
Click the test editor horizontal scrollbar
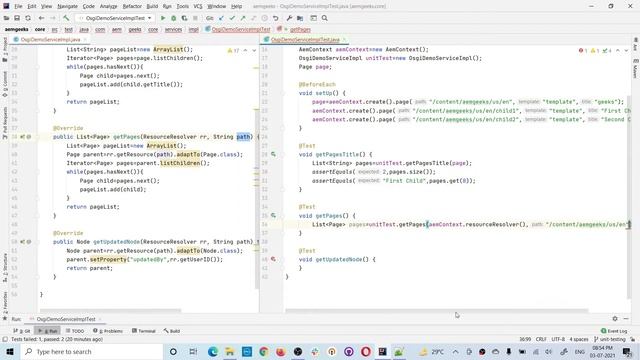click(x=437, y=311)
